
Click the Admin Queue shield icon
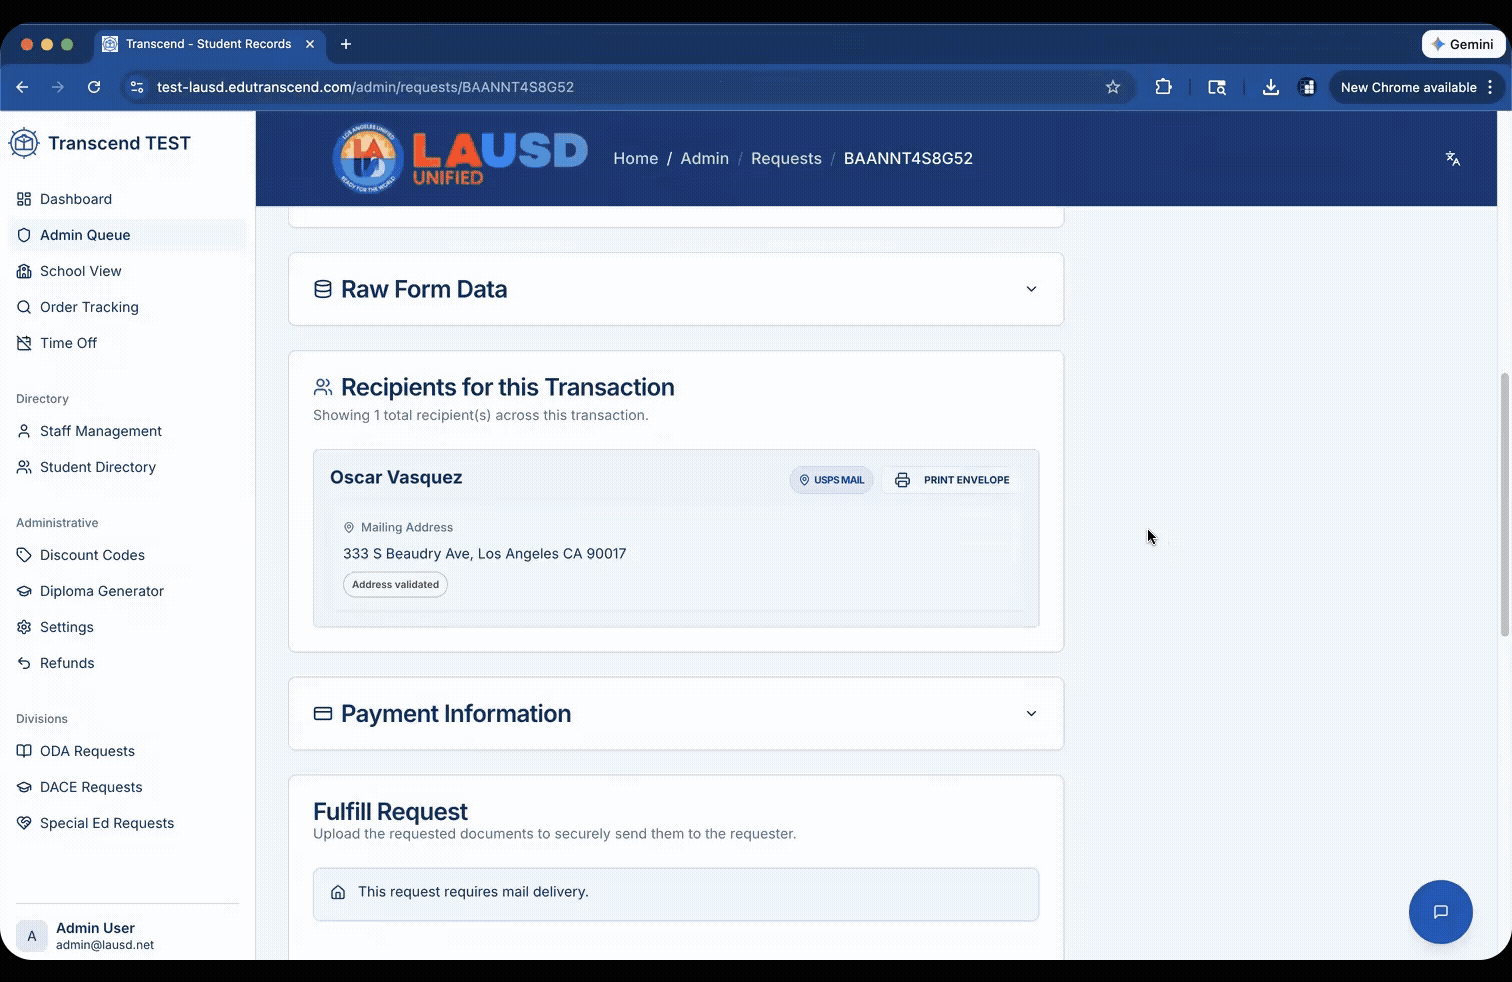tap(24, 235)
